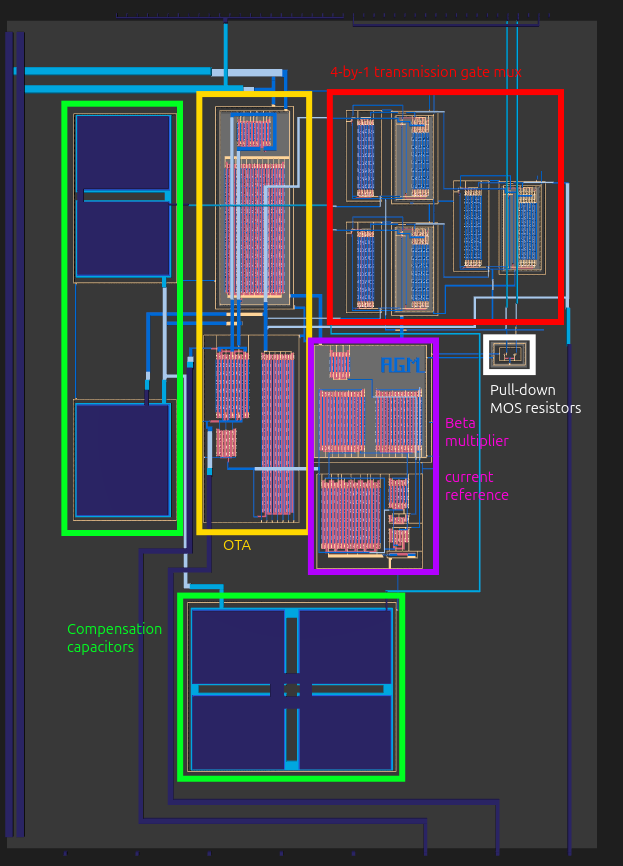The height and width of the screenshot is (866, 623).
Task: Click the bottom four-quadrant capacitor array center
Action: tap(291, 689)
